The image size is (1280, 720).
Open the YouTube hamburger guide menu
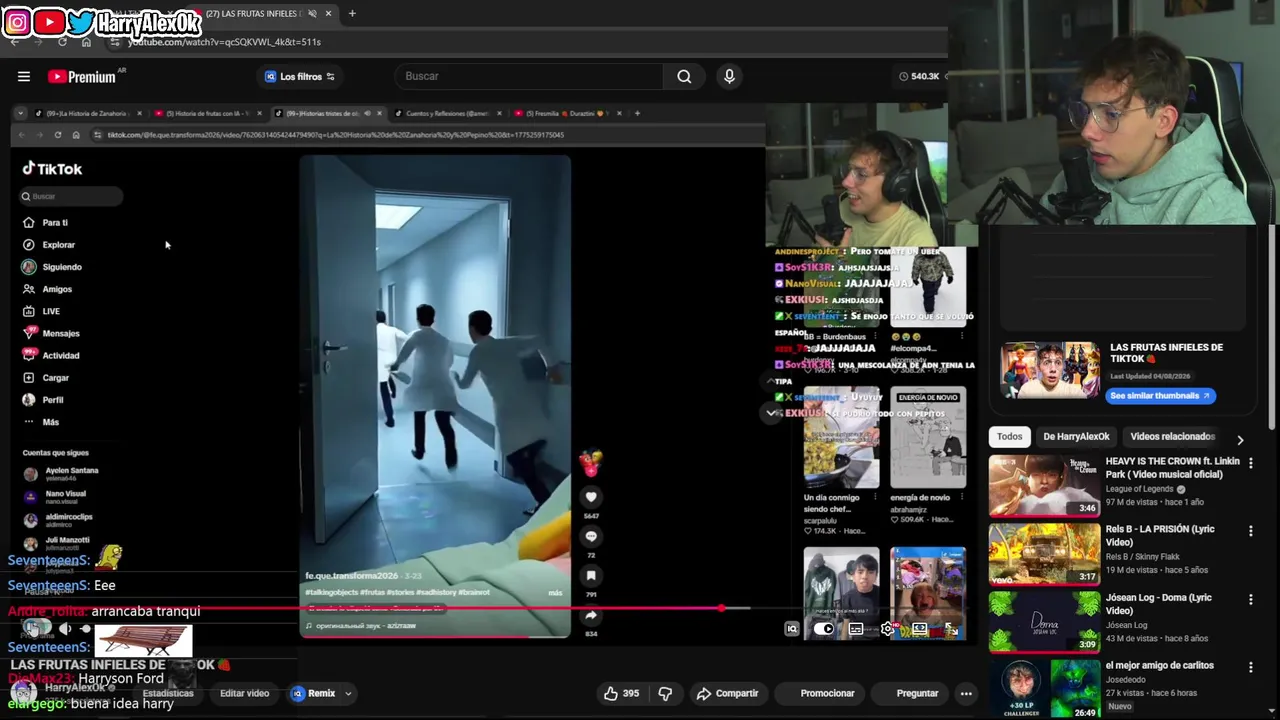click(24, 76)
